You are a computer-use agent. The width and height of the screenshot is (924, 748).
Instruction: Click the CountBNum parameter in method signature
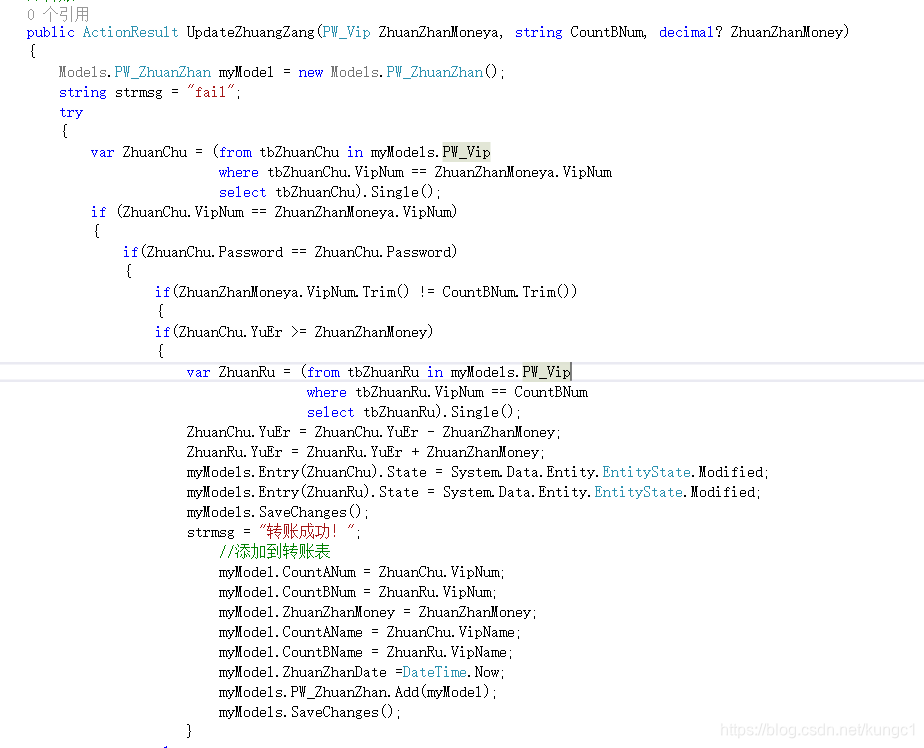(607, 32)
